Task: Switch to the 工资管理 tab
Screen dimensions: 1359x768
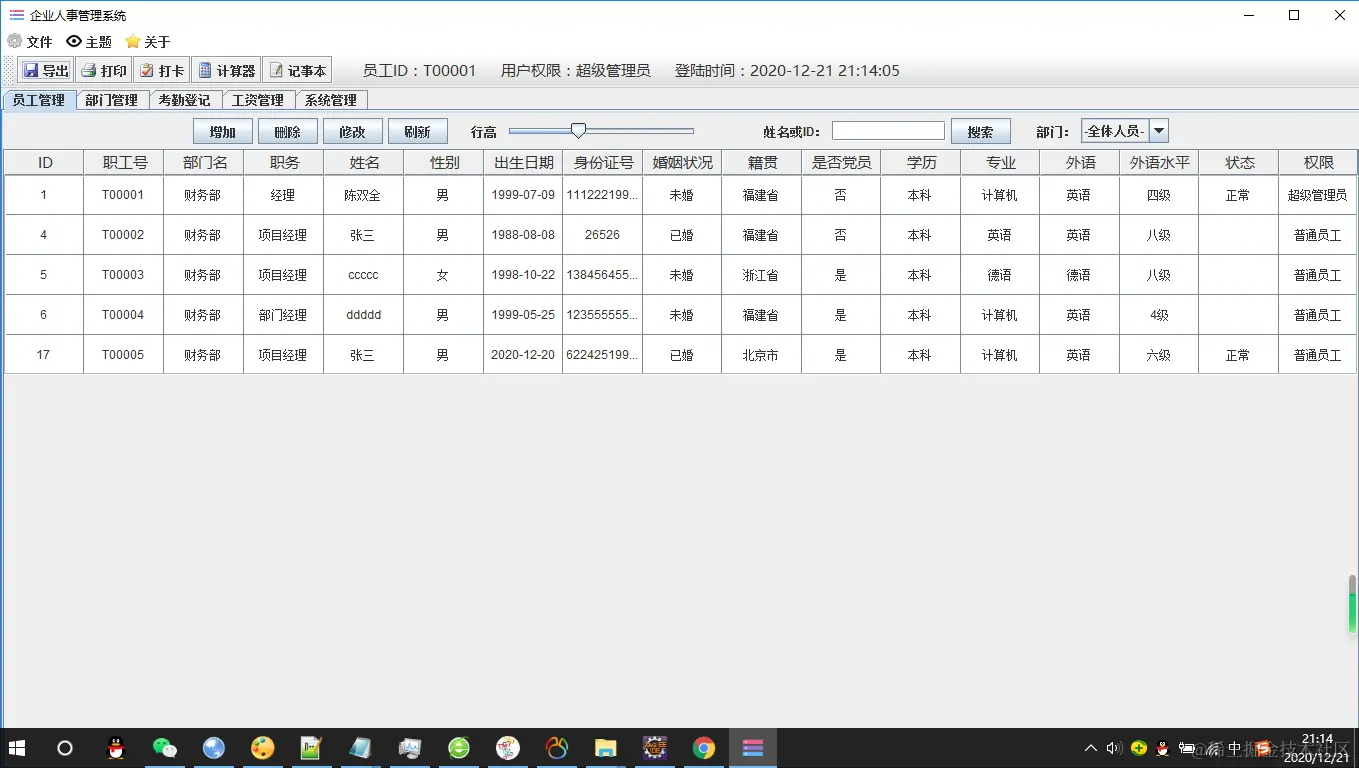Action: pyautogui.click(x=258, y=99)
